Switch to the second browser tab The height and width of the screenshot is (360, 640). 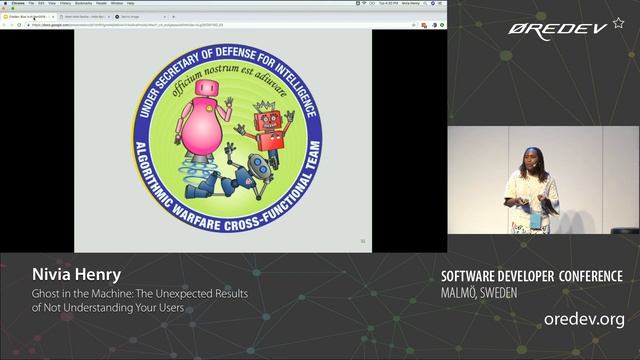[85, 17]
